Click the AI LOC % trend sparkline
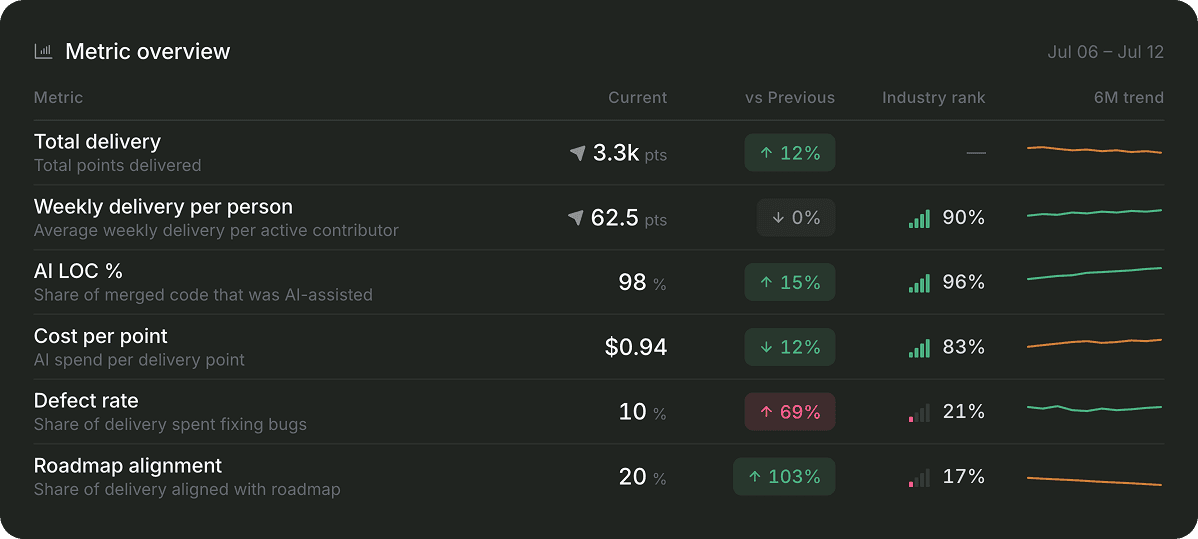1198x539 pixels. 1095,274
